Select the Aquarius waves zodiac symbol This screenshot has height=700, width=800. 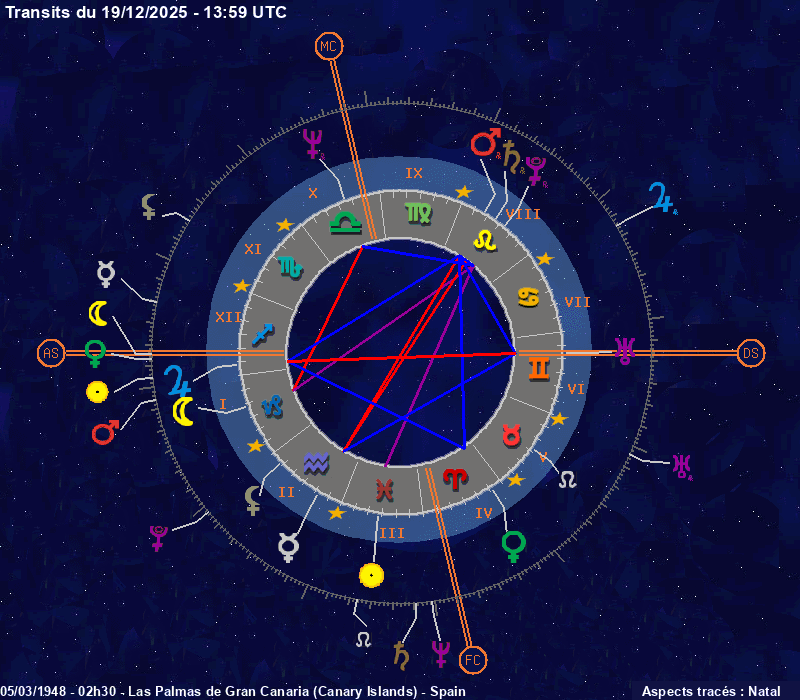tap(316, 464)
